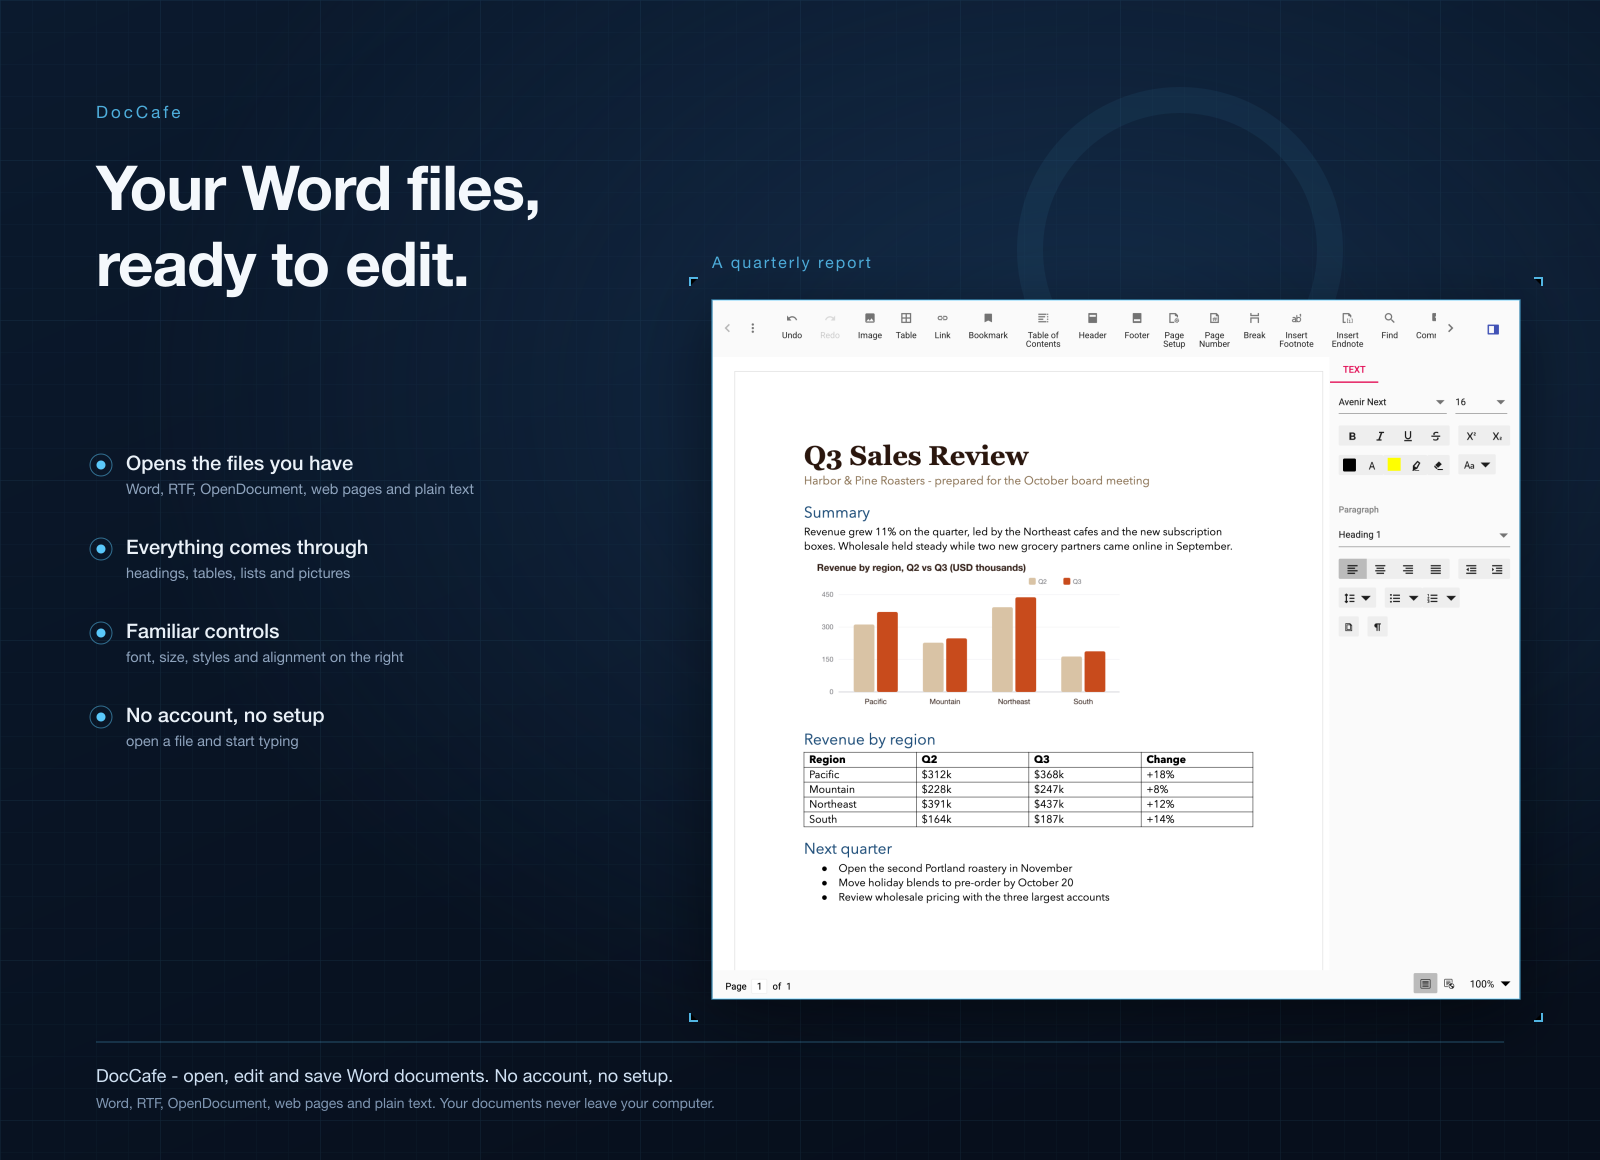Open Page Setup

point(1174,329)
